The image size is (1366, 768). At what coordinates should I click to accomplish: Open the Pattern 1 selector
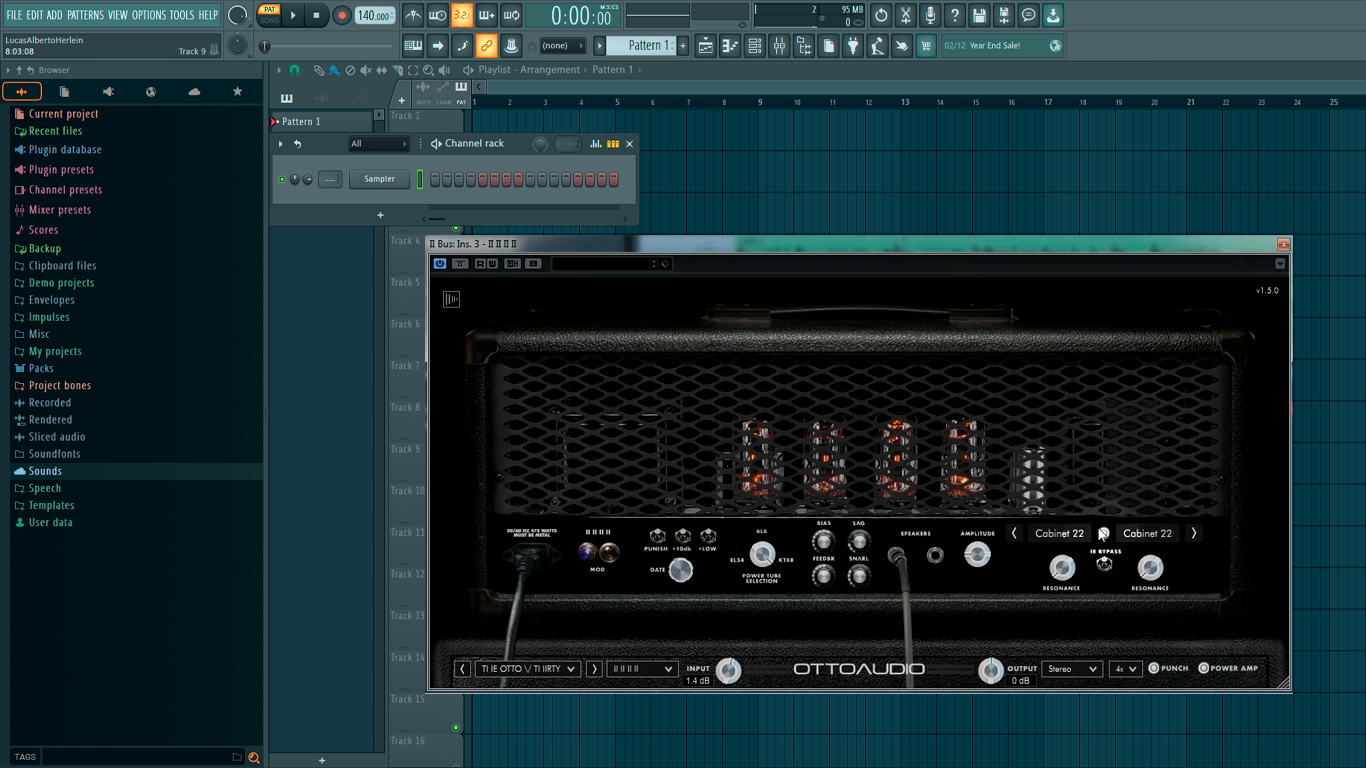pos(649,45)
